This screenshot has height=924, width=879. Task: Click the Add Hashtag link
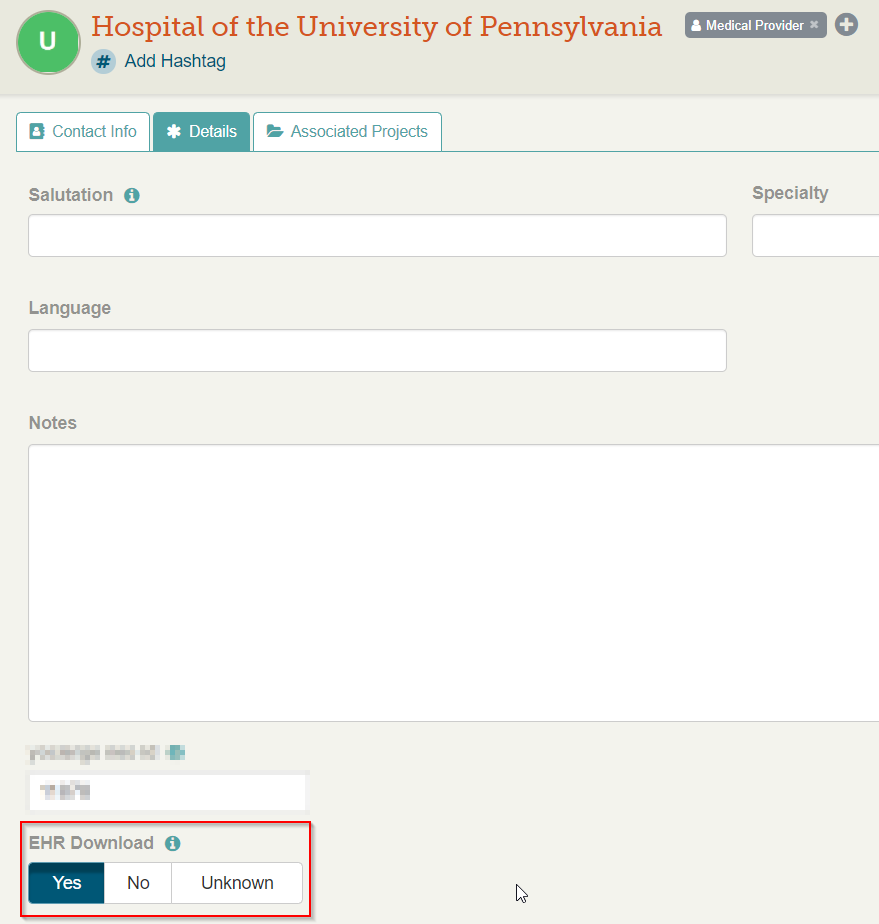[x=175, y=61]
